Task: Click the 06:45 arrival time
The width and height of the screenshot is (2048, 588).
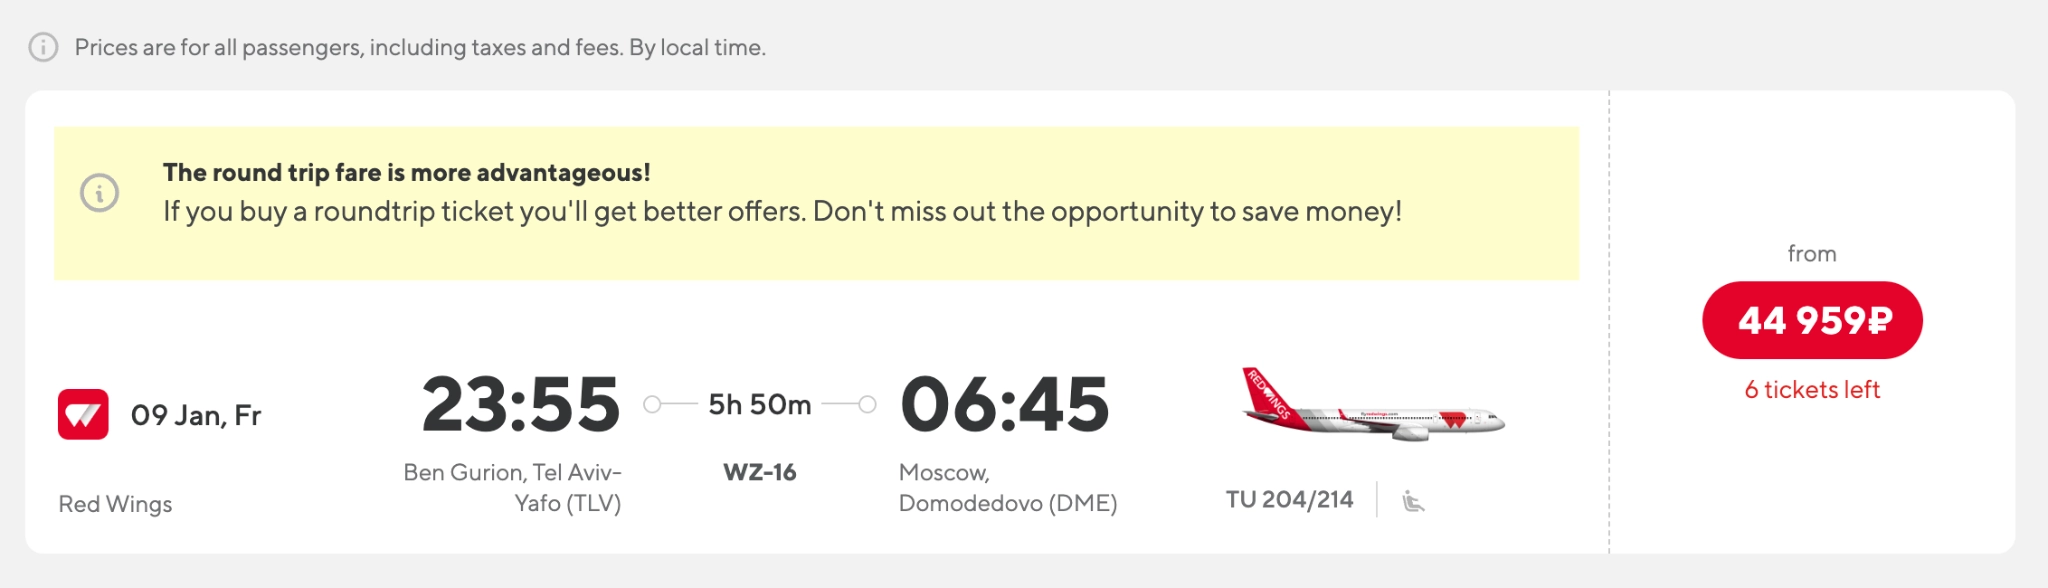Action: [x=1004, y=405]
